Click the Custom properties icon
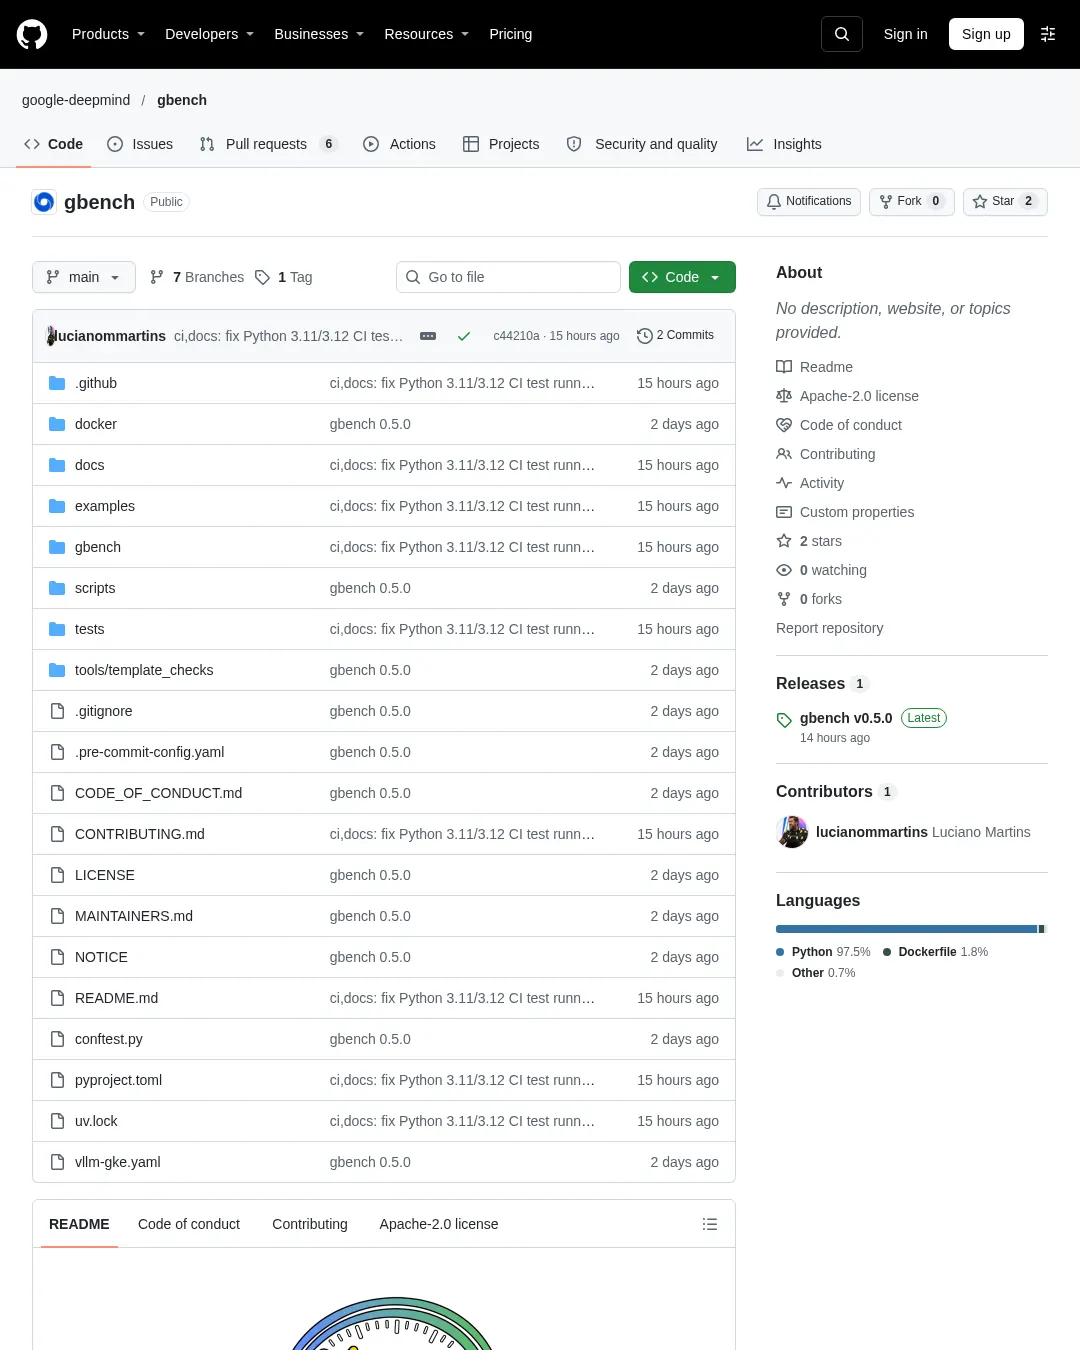This screenshot has width=1080, height=1350. coord(784,512)
